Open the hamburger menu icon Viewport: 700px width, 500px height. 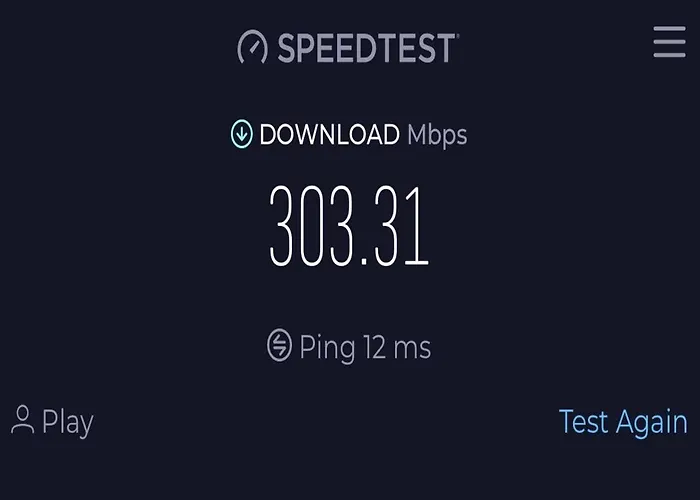(x=669, y=42)
